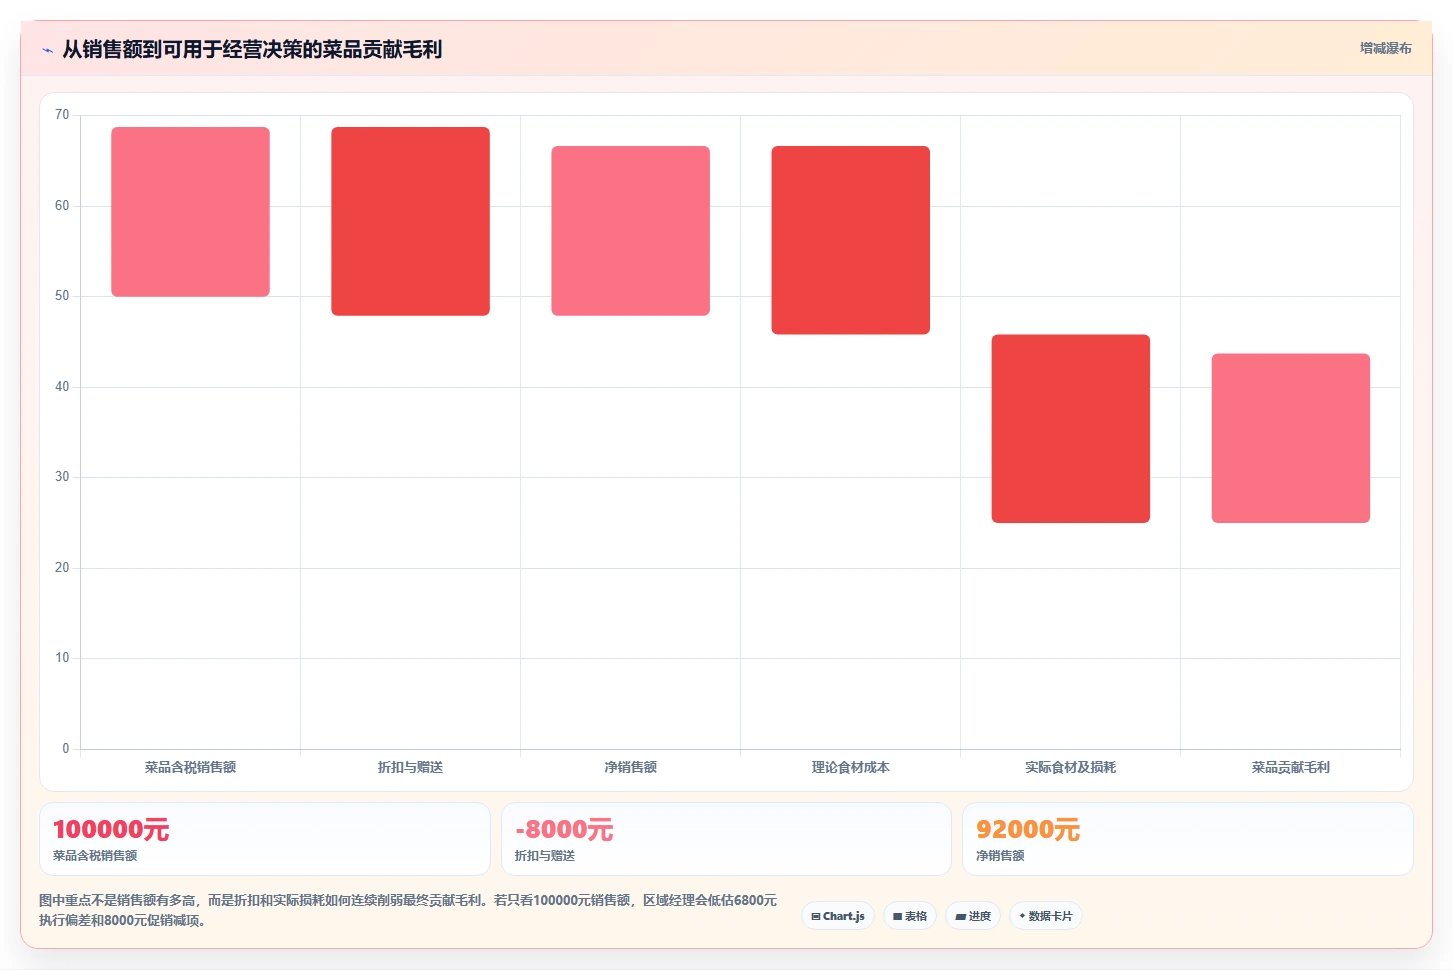Click the 表格 tag chip

(910, 916)
